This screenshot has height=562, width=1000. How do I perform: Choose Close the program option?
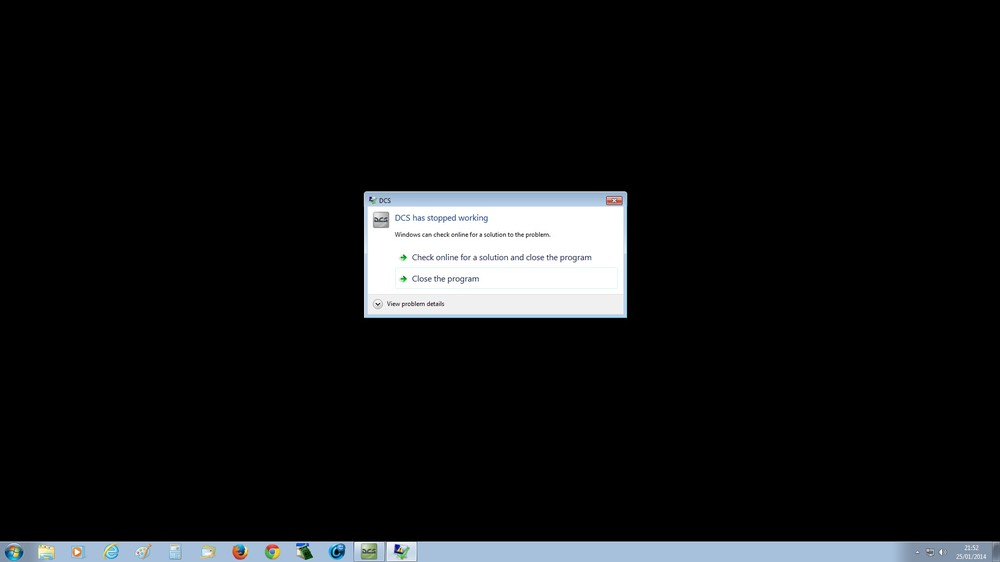[x=506, y=279]
